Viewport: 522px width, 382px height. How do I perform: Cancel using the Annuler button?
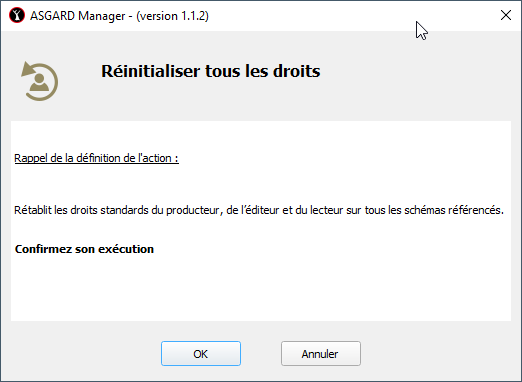321,353
